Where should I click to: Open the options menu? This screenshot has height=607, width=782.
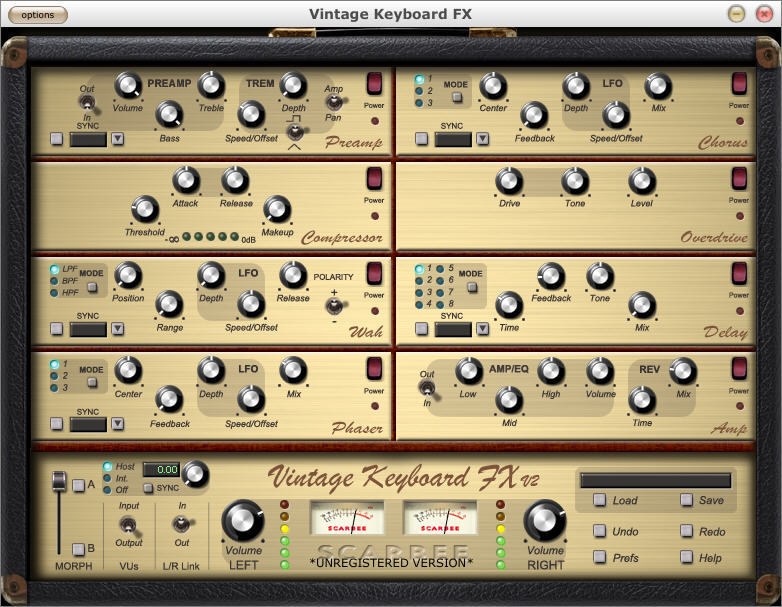click(38, 15)
